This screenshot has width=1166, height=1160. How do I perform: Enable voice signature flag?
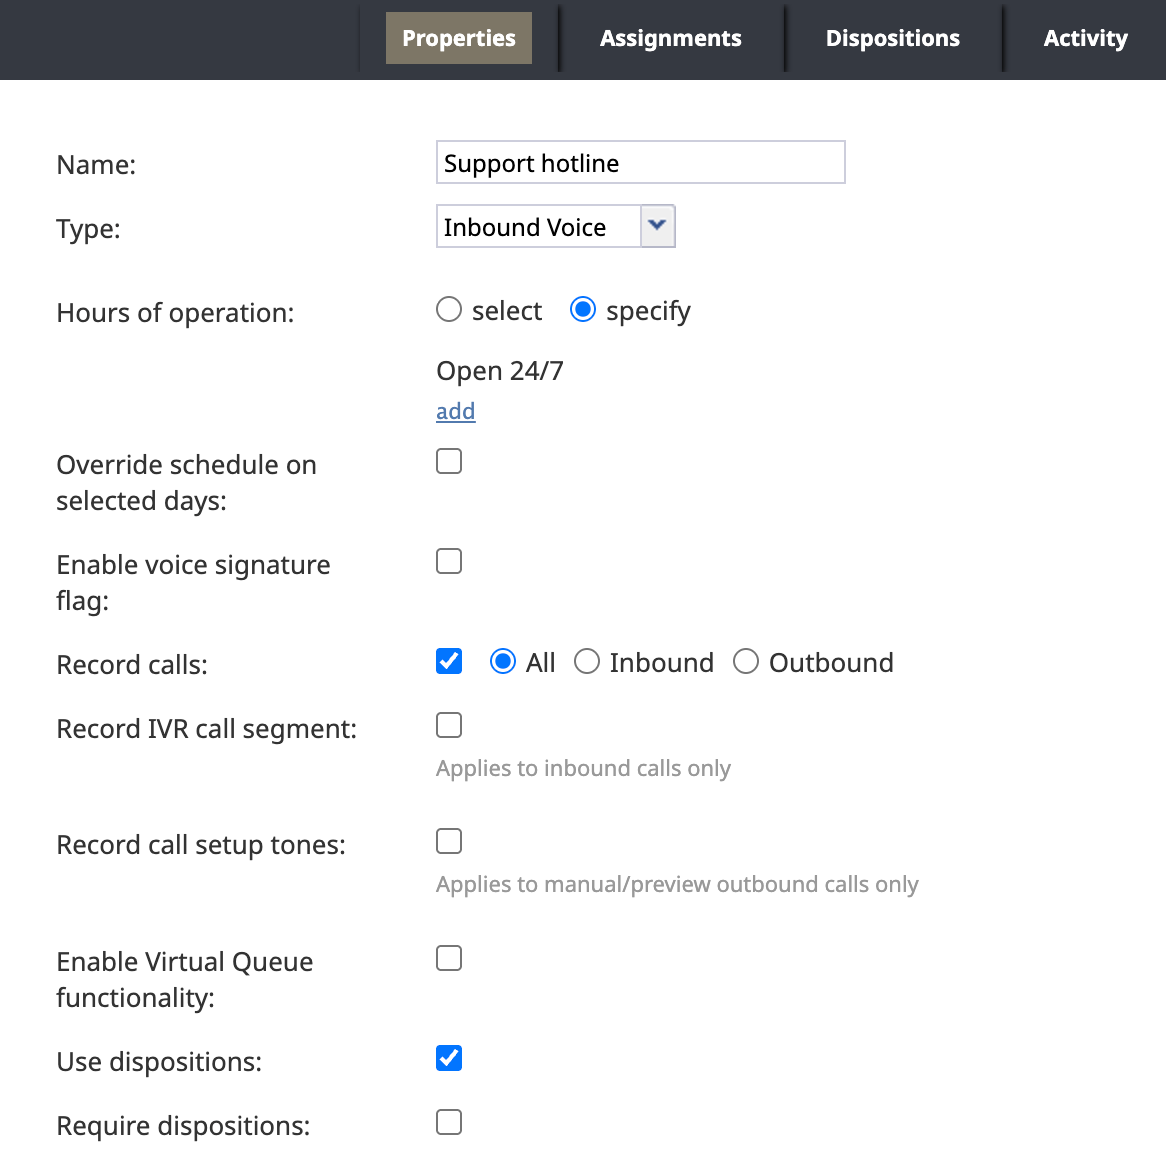point(448,561)
